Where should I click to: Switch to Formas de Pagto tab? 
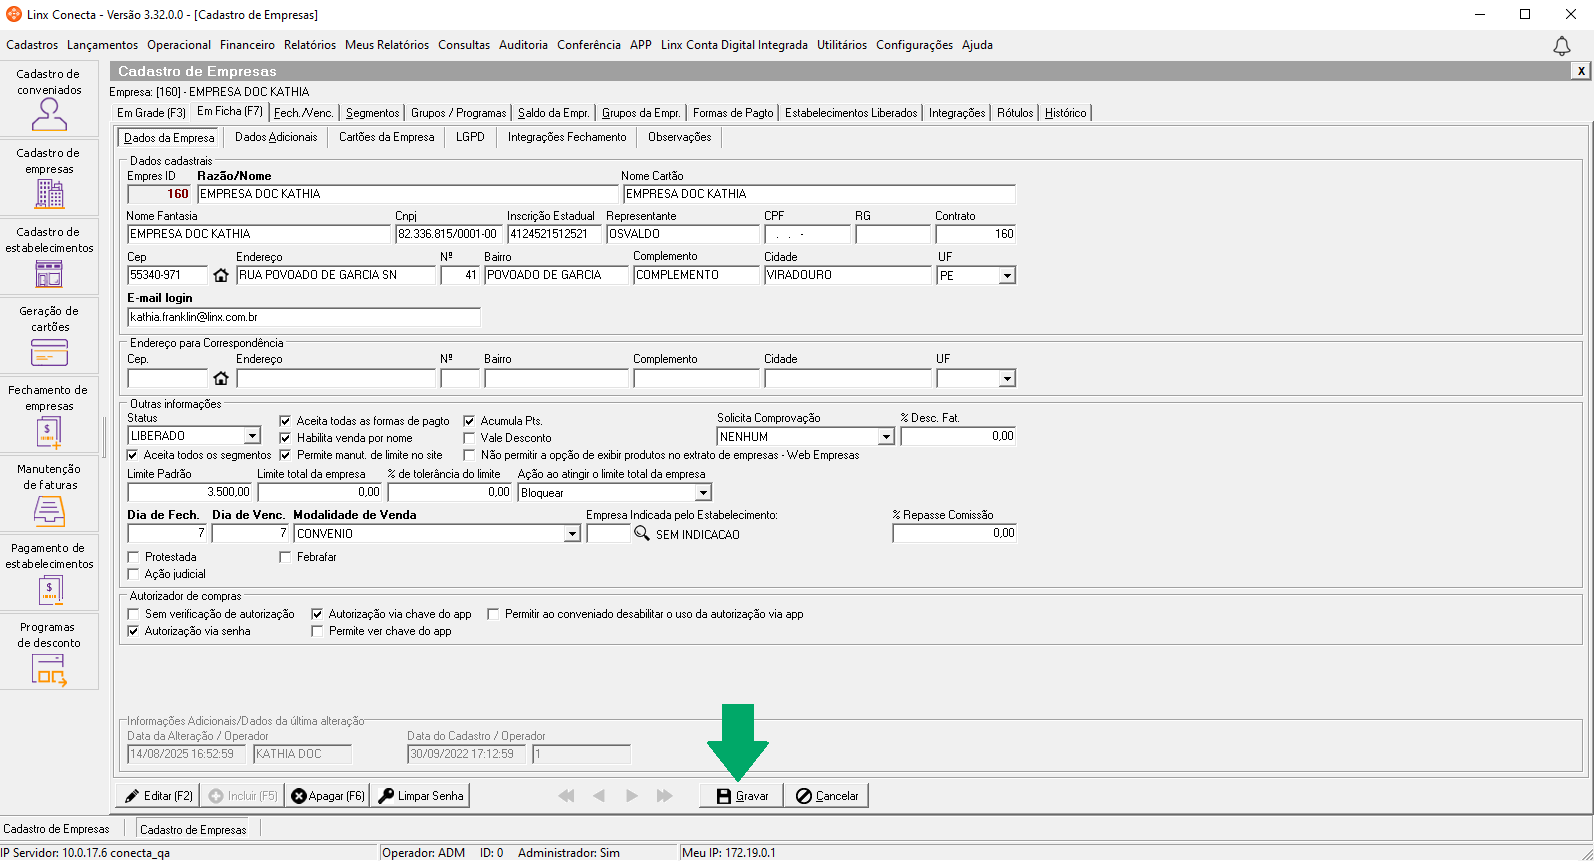[x=733, y=113]
